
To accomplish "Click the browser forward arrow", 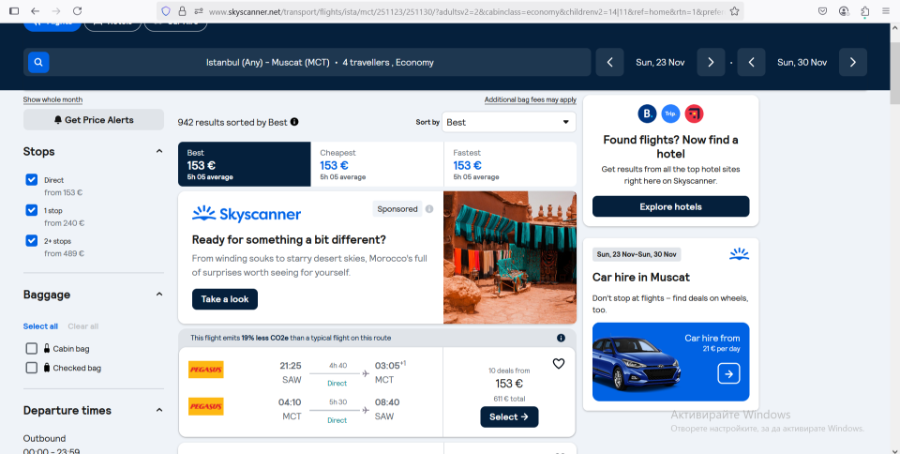I will pyautogui.click(x=56, y=11).
